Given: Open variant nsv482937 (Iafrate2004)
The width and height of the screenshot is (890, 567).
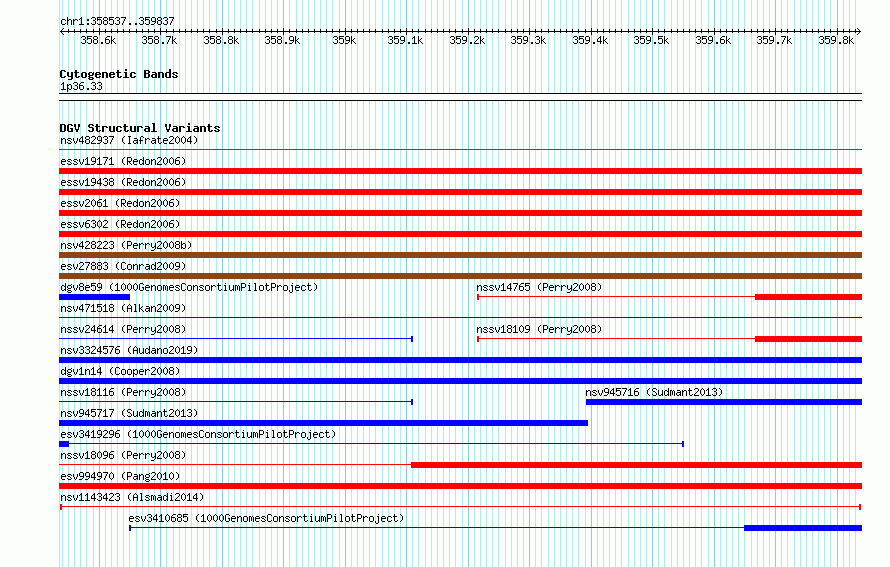Looking at the screenshot, I should pyautogui.click(x=129, y=140).
